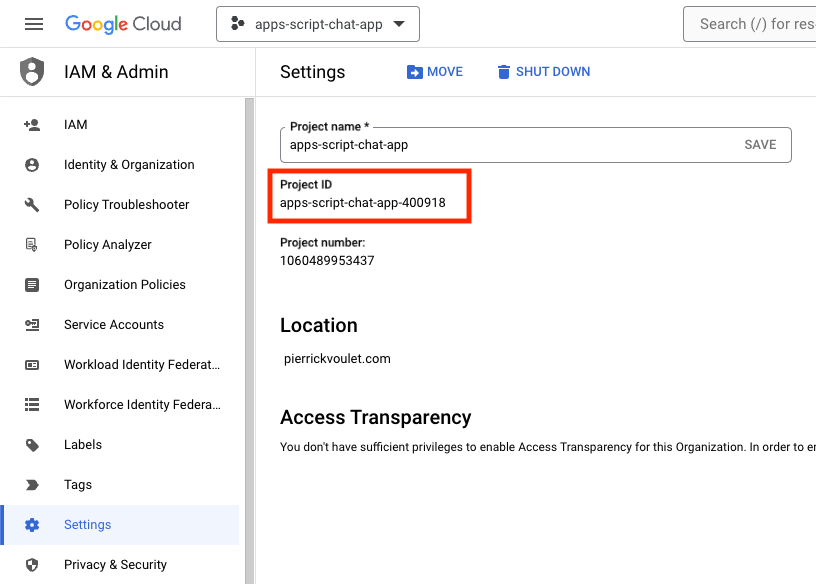Open the Tags menu item
Viewport: 816px width, 584px height.
point(78,485)
